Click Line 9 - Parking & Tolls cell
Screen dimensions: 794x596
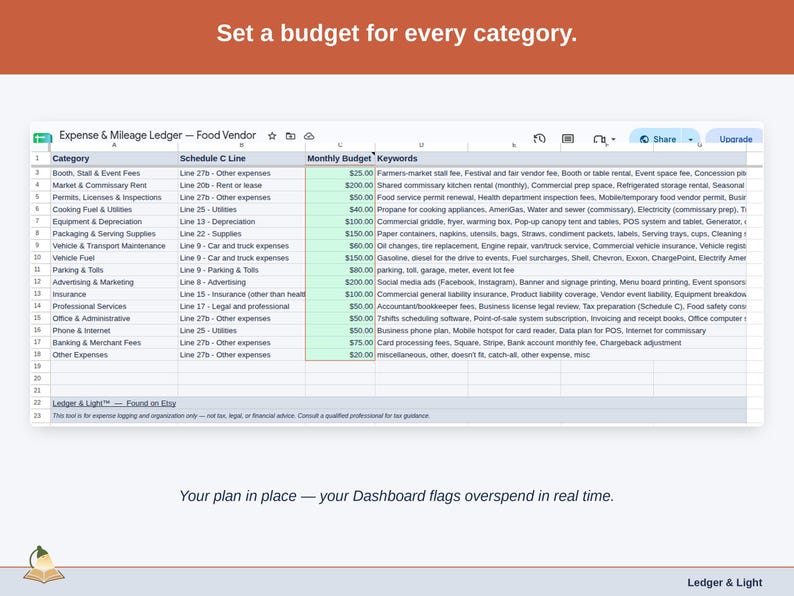pyautogui.click(x=242, y=270)
